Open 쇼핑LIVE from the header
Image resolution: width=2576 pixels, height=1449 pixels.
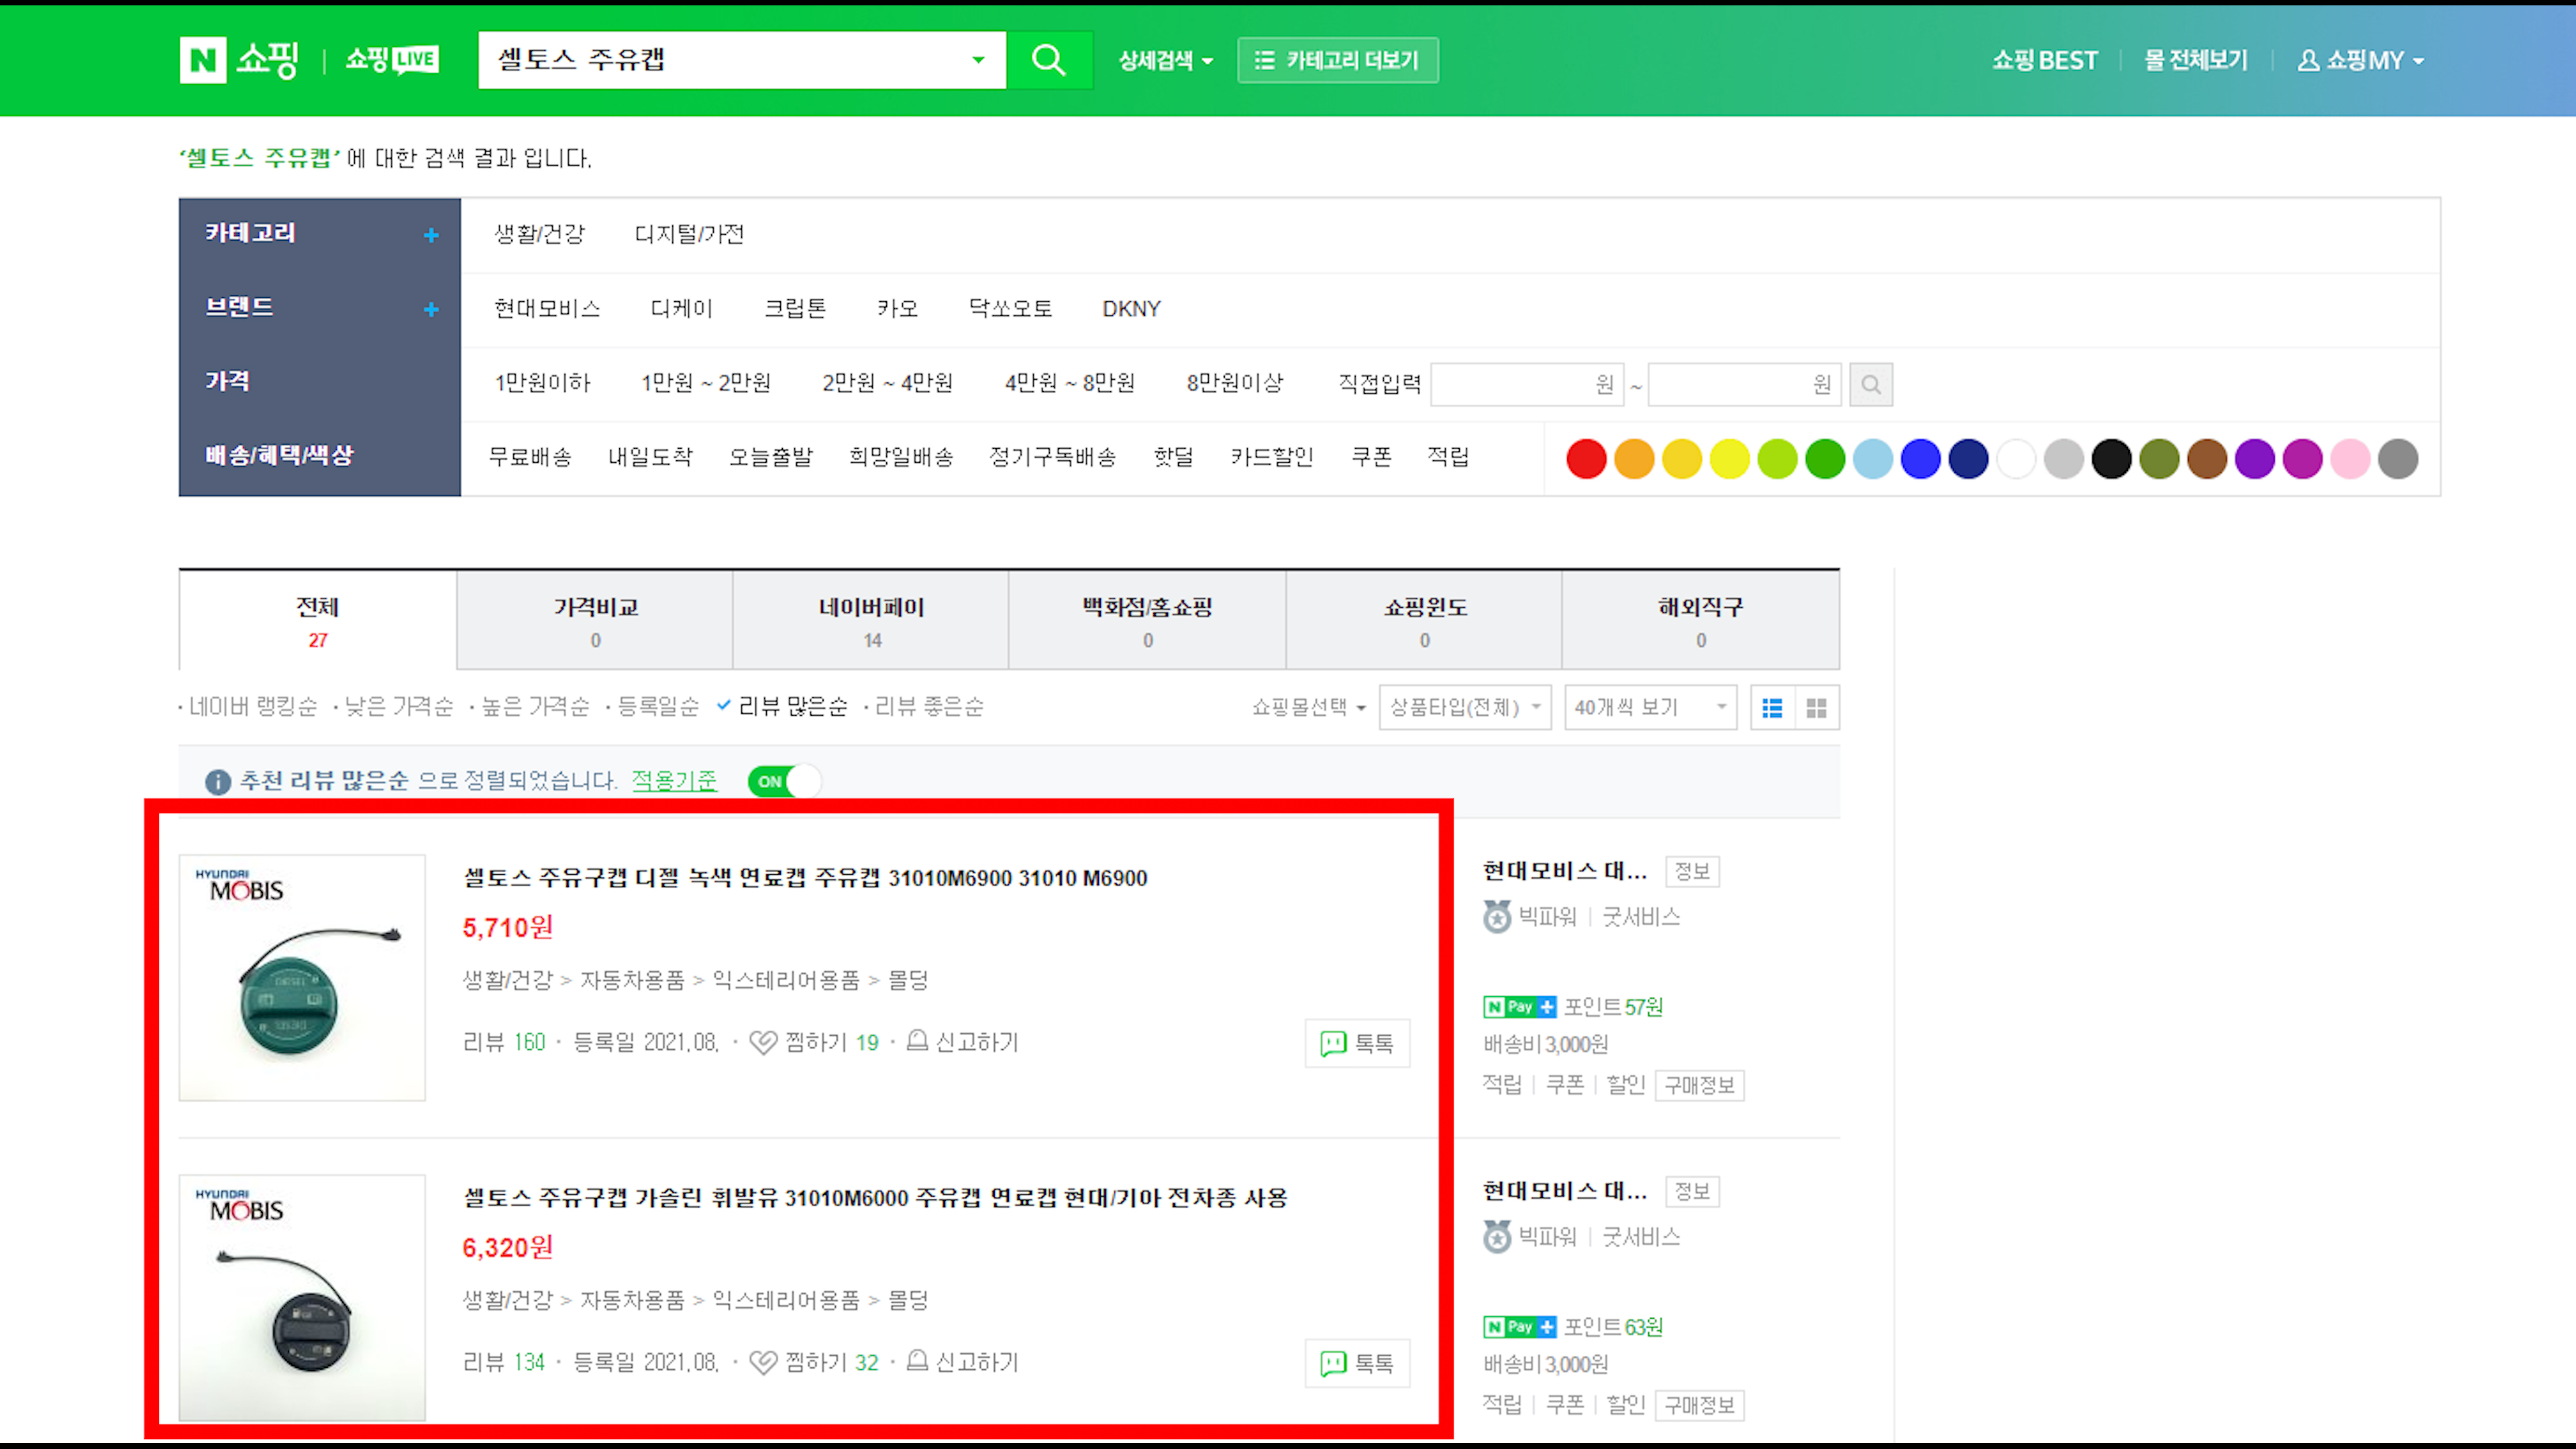coord(391,60)
